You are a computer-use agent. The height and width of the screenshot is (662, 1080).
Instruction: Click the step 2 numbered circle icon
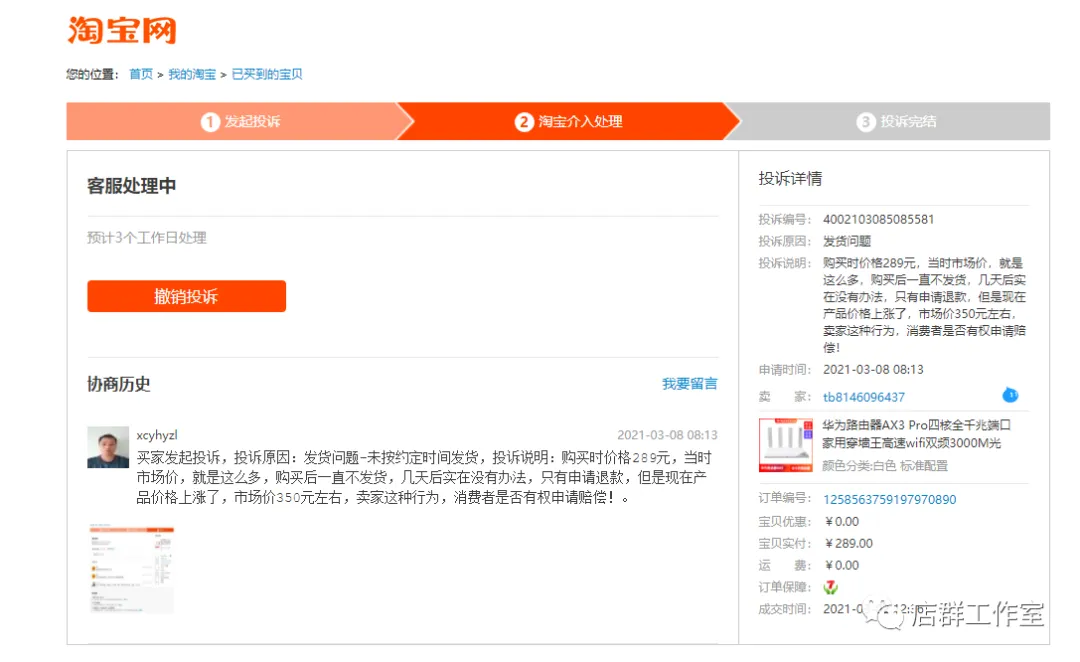(524, 122)
